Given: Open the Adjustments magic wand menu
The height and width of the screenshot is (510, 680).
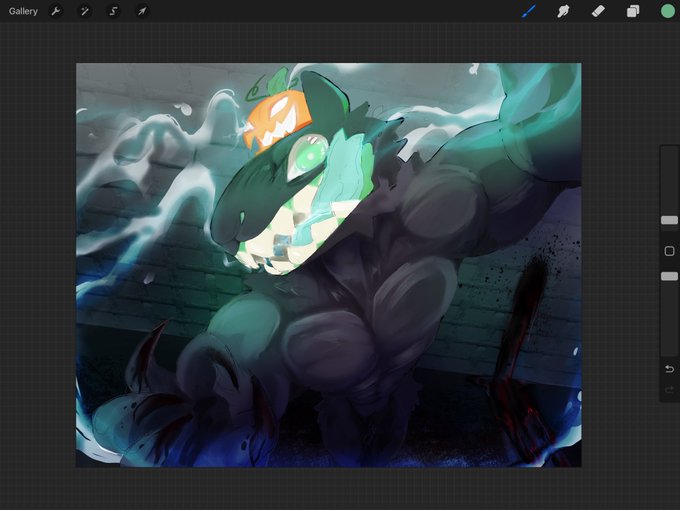Looking at the screenshot, I should (x=85, y=11).
